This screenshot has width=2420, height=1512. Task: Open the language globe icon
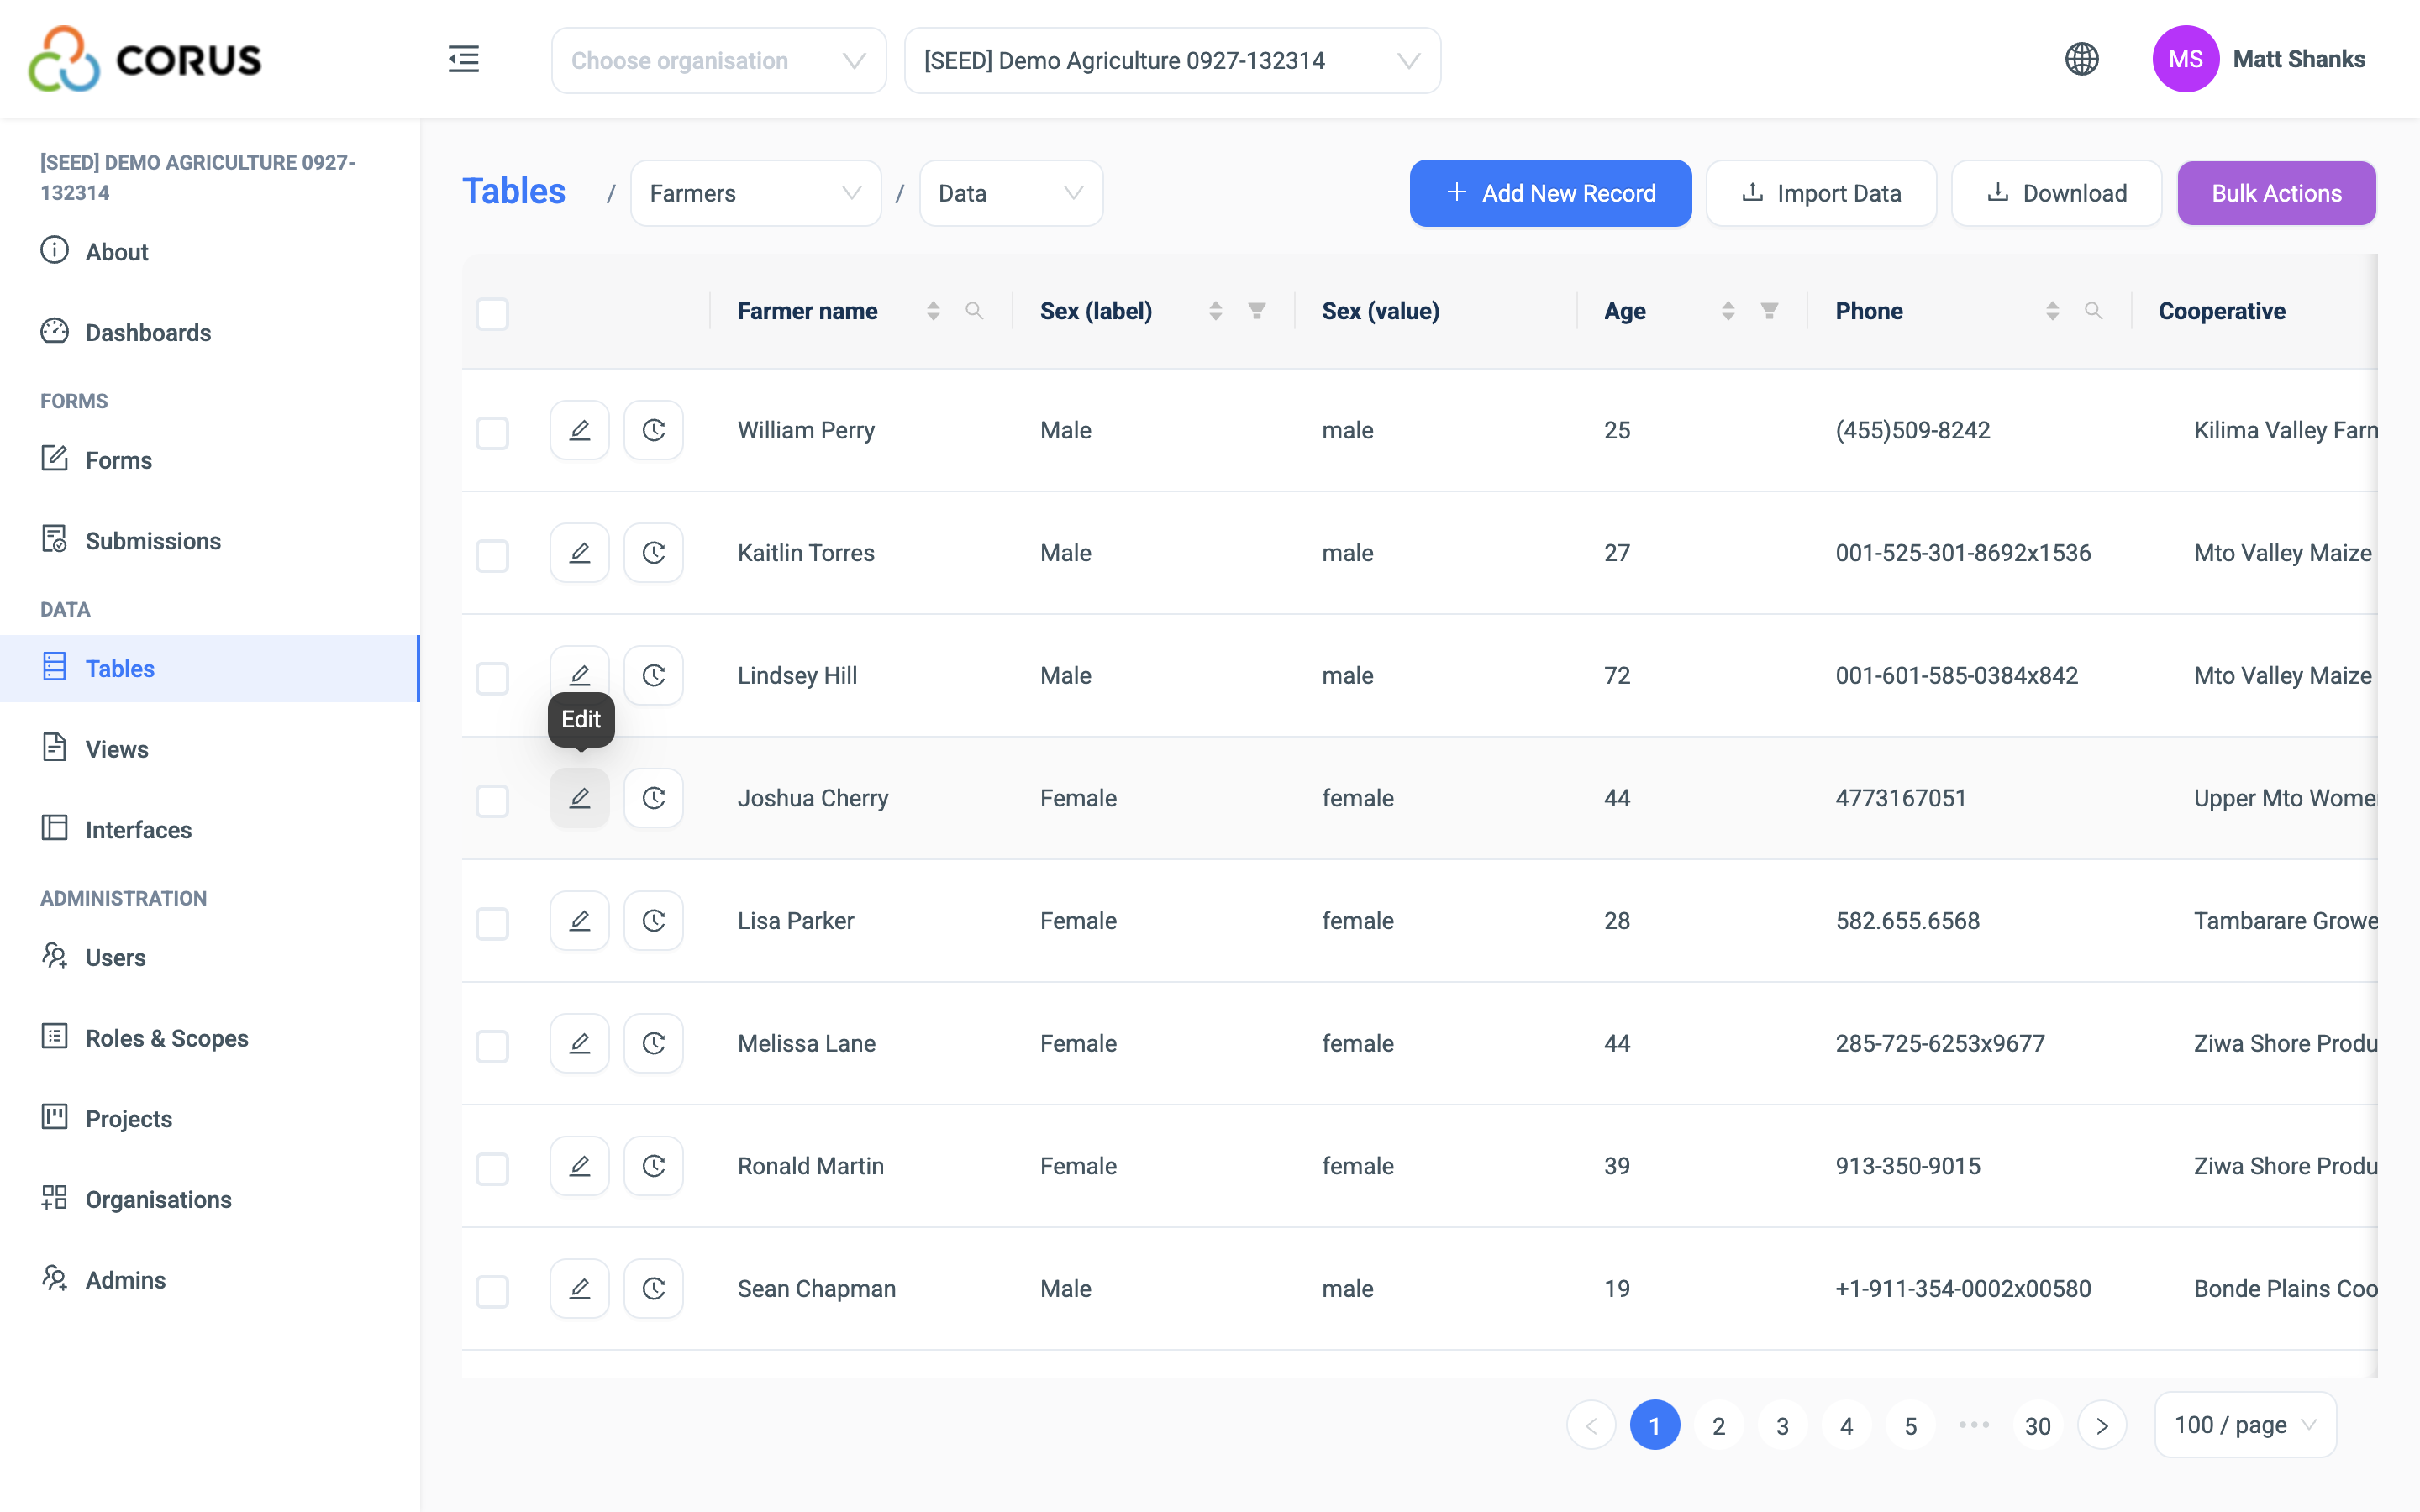[2082, 59]
